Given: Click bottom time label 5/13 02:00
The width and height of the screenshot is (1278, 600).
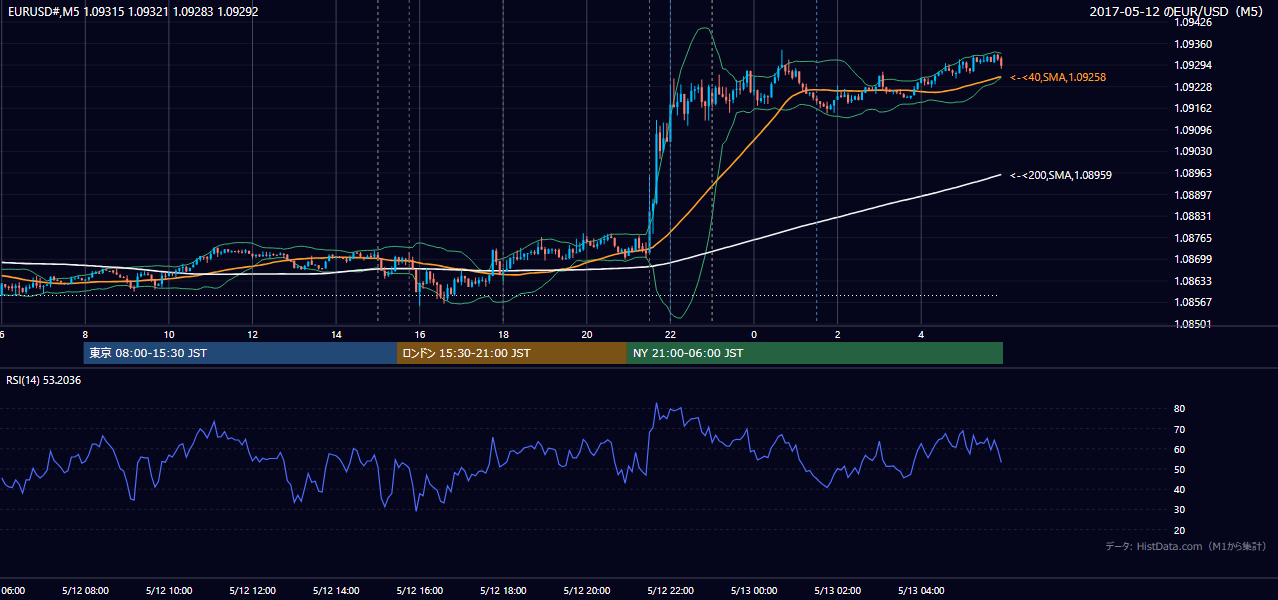Looking at the screenshot, I should coord(838,590).
